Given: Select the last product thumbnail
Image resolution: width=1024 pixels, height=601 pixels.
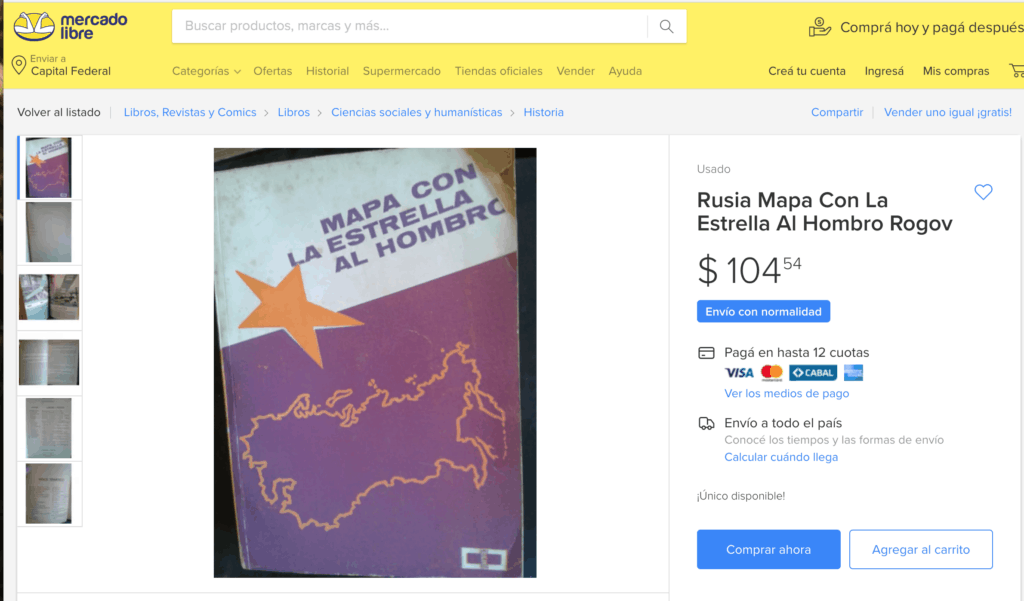Looking at the screenshot, I should (x=49, y=493).
